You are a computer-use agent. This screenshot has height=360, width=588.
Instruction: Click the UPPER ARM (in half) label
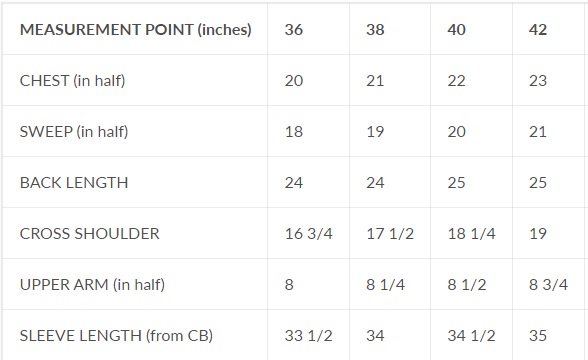(x=92, y=285)
